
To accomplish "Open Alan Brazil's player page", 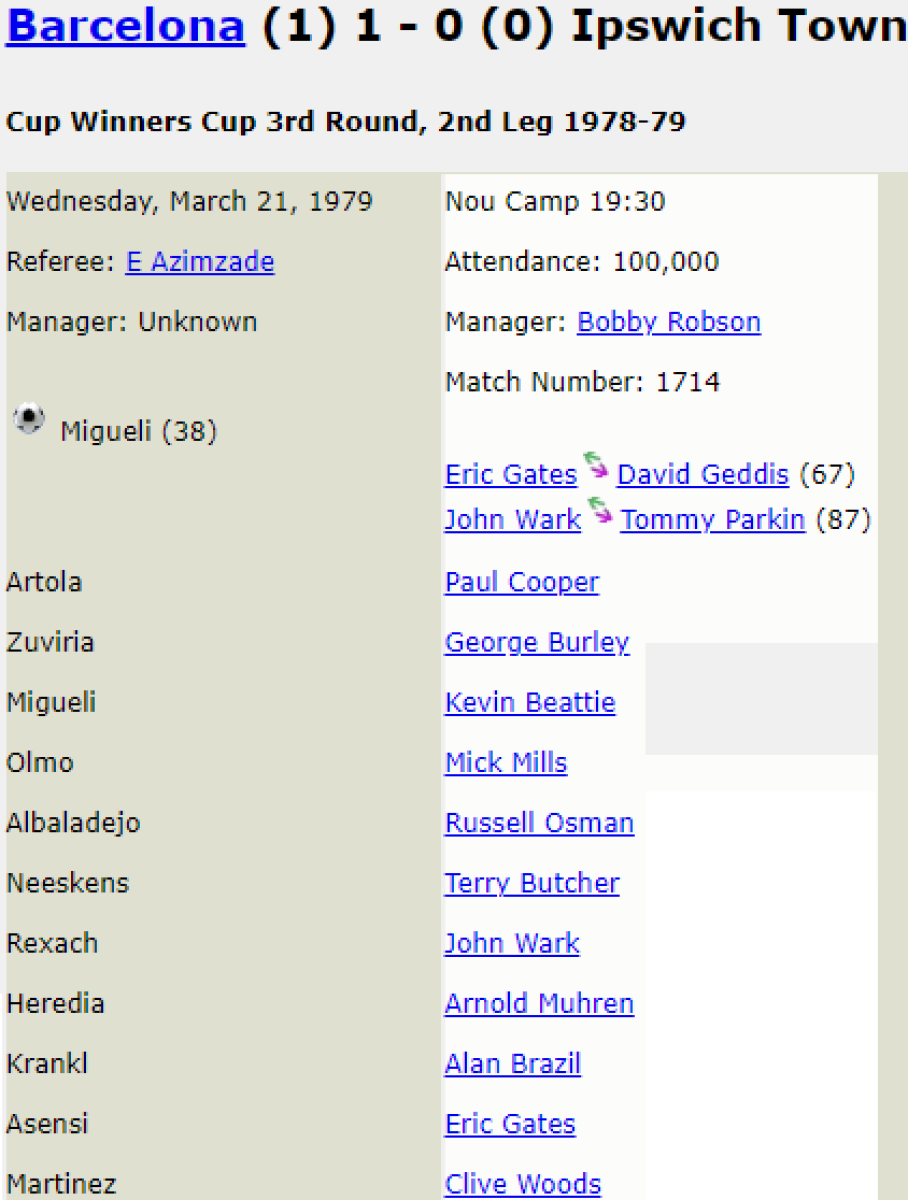I will (x=513, y=1063).
